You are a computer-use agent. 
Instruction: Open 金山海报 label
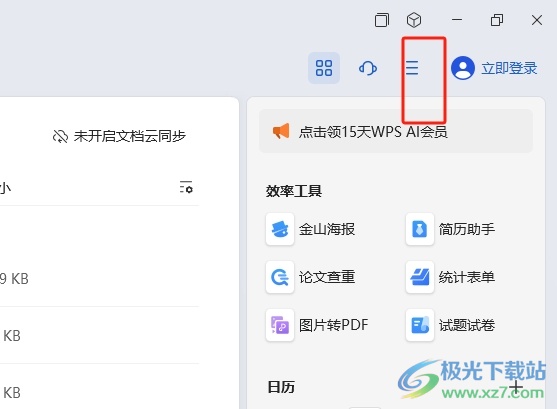pos(327,229)
